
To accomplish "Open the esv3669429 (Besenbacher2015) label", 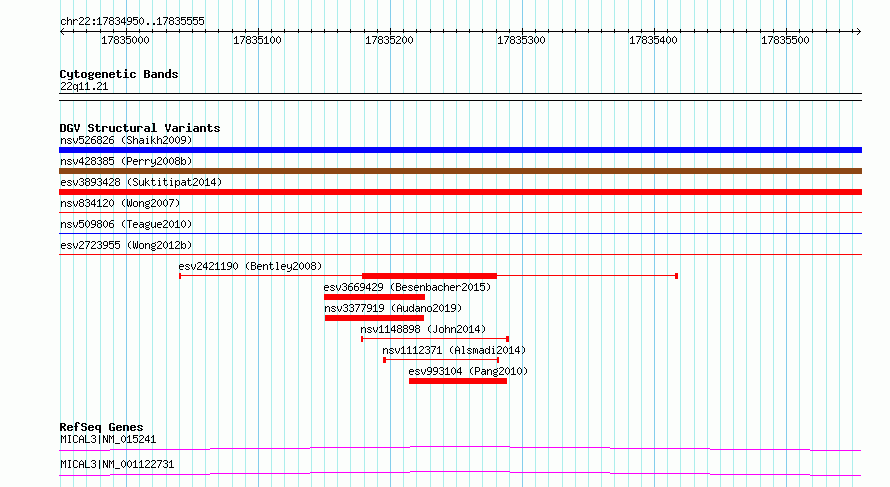I will 407,287.
